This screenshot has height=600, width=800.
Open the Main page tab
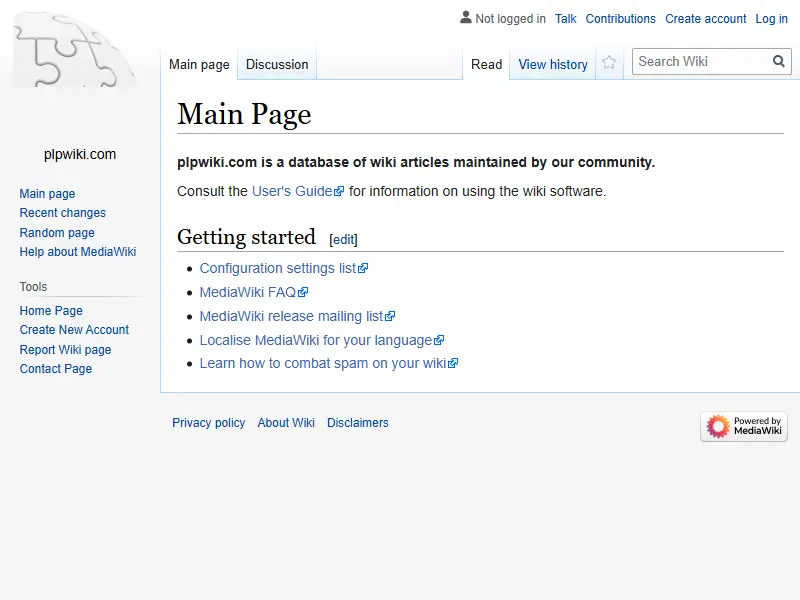(199, 65)
